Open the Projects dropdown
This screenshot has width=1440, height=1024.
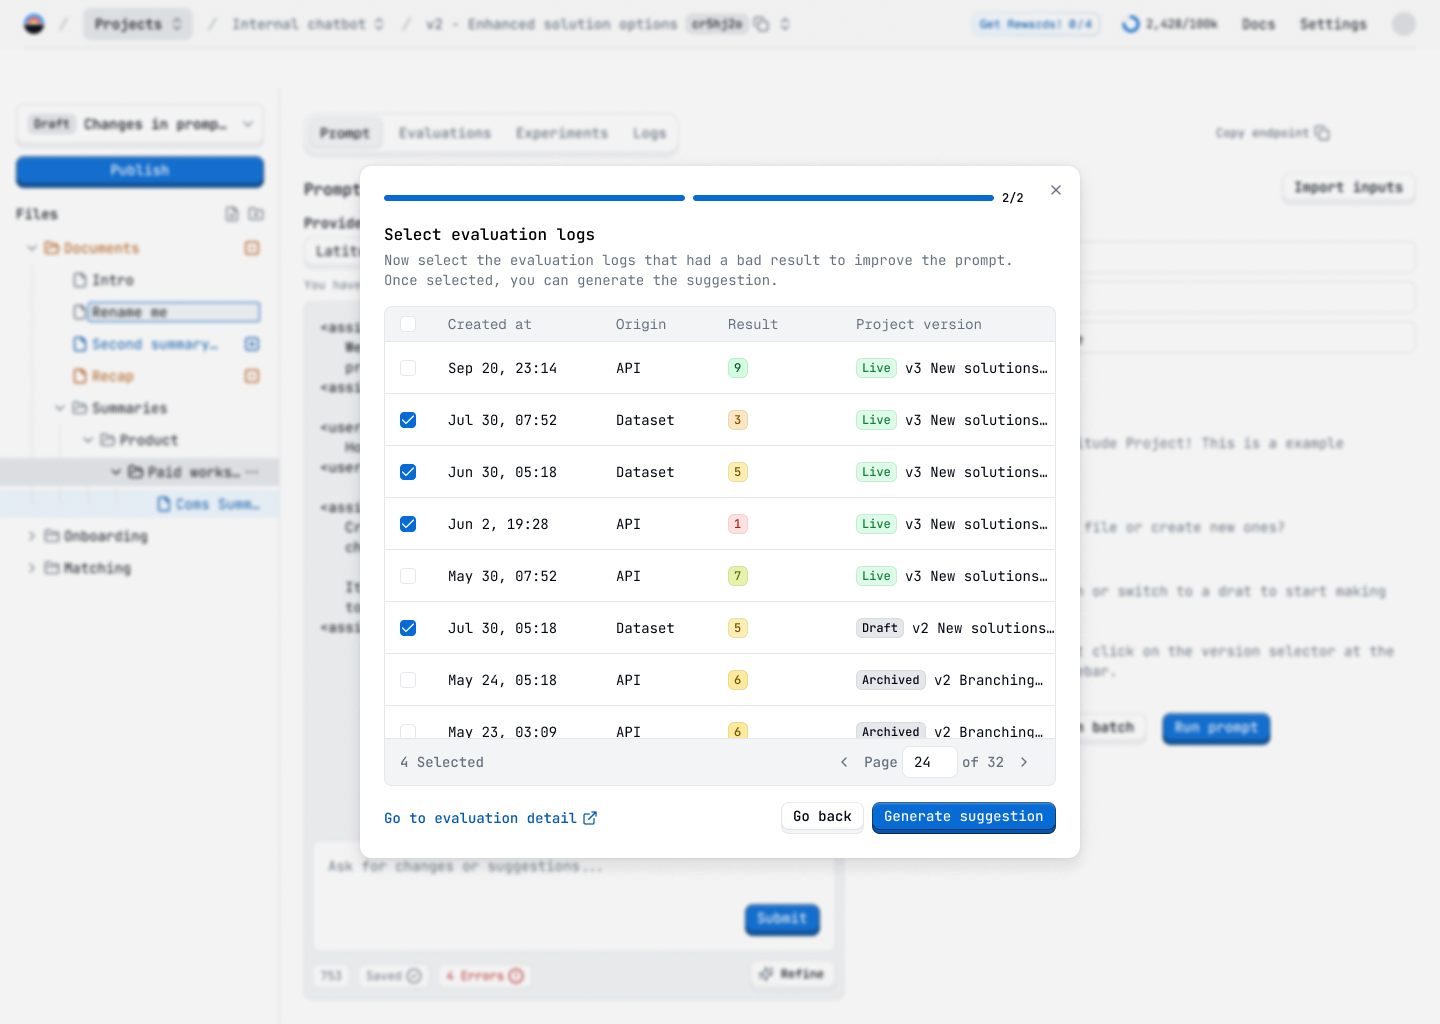(138, 24)
